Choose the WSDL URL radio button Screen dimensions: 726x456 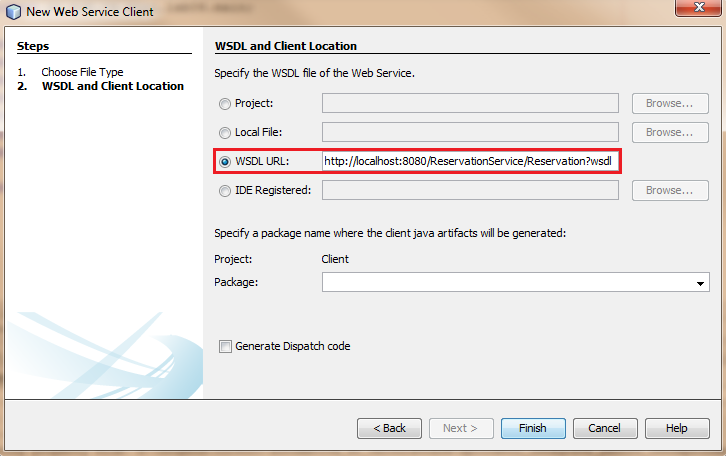[x=225, y=162]
